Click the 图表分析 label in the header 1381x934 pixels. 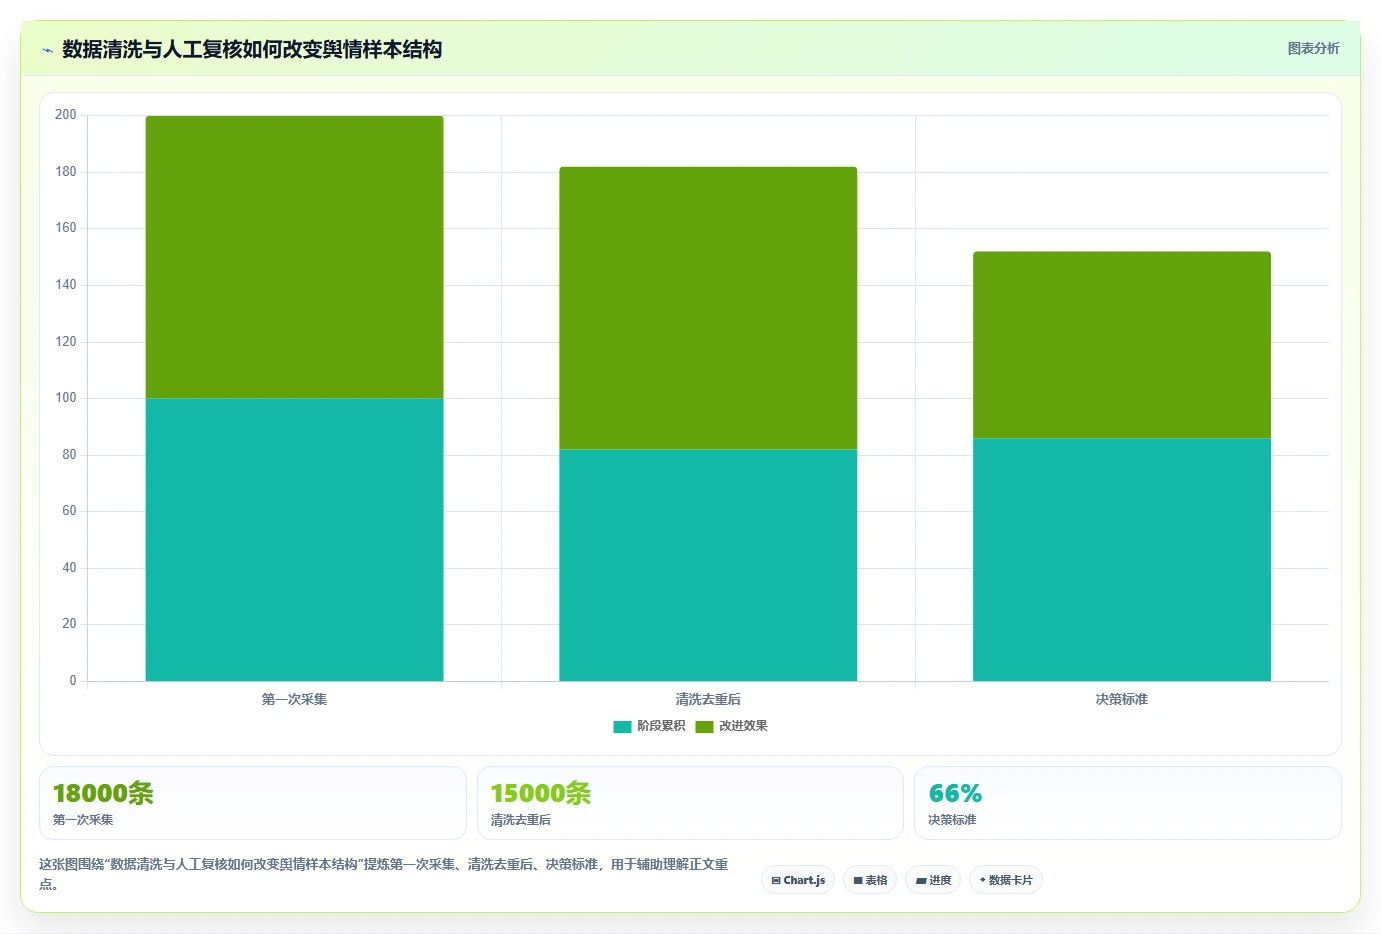(x=1313, y=48)
